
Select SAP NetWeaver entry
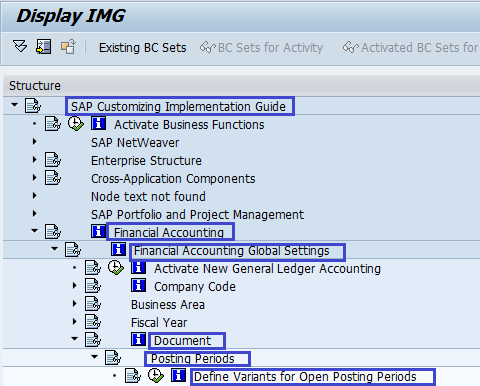(x=135, y=143)
